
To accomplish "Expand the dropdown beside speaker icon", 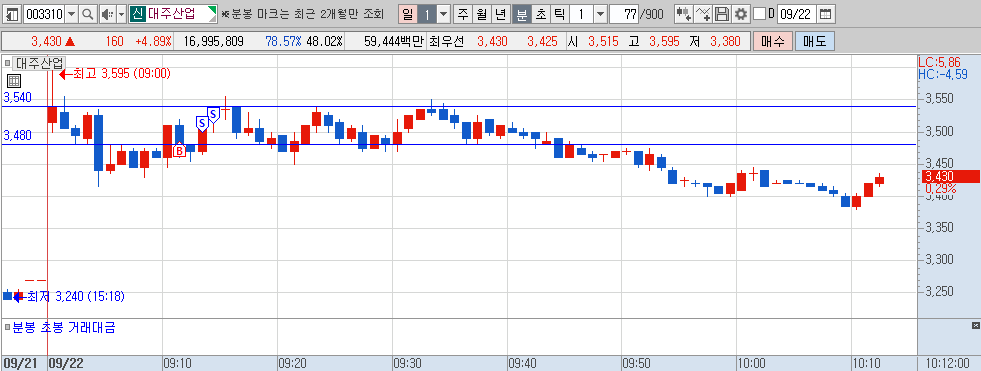I will [x=121, y=14].
